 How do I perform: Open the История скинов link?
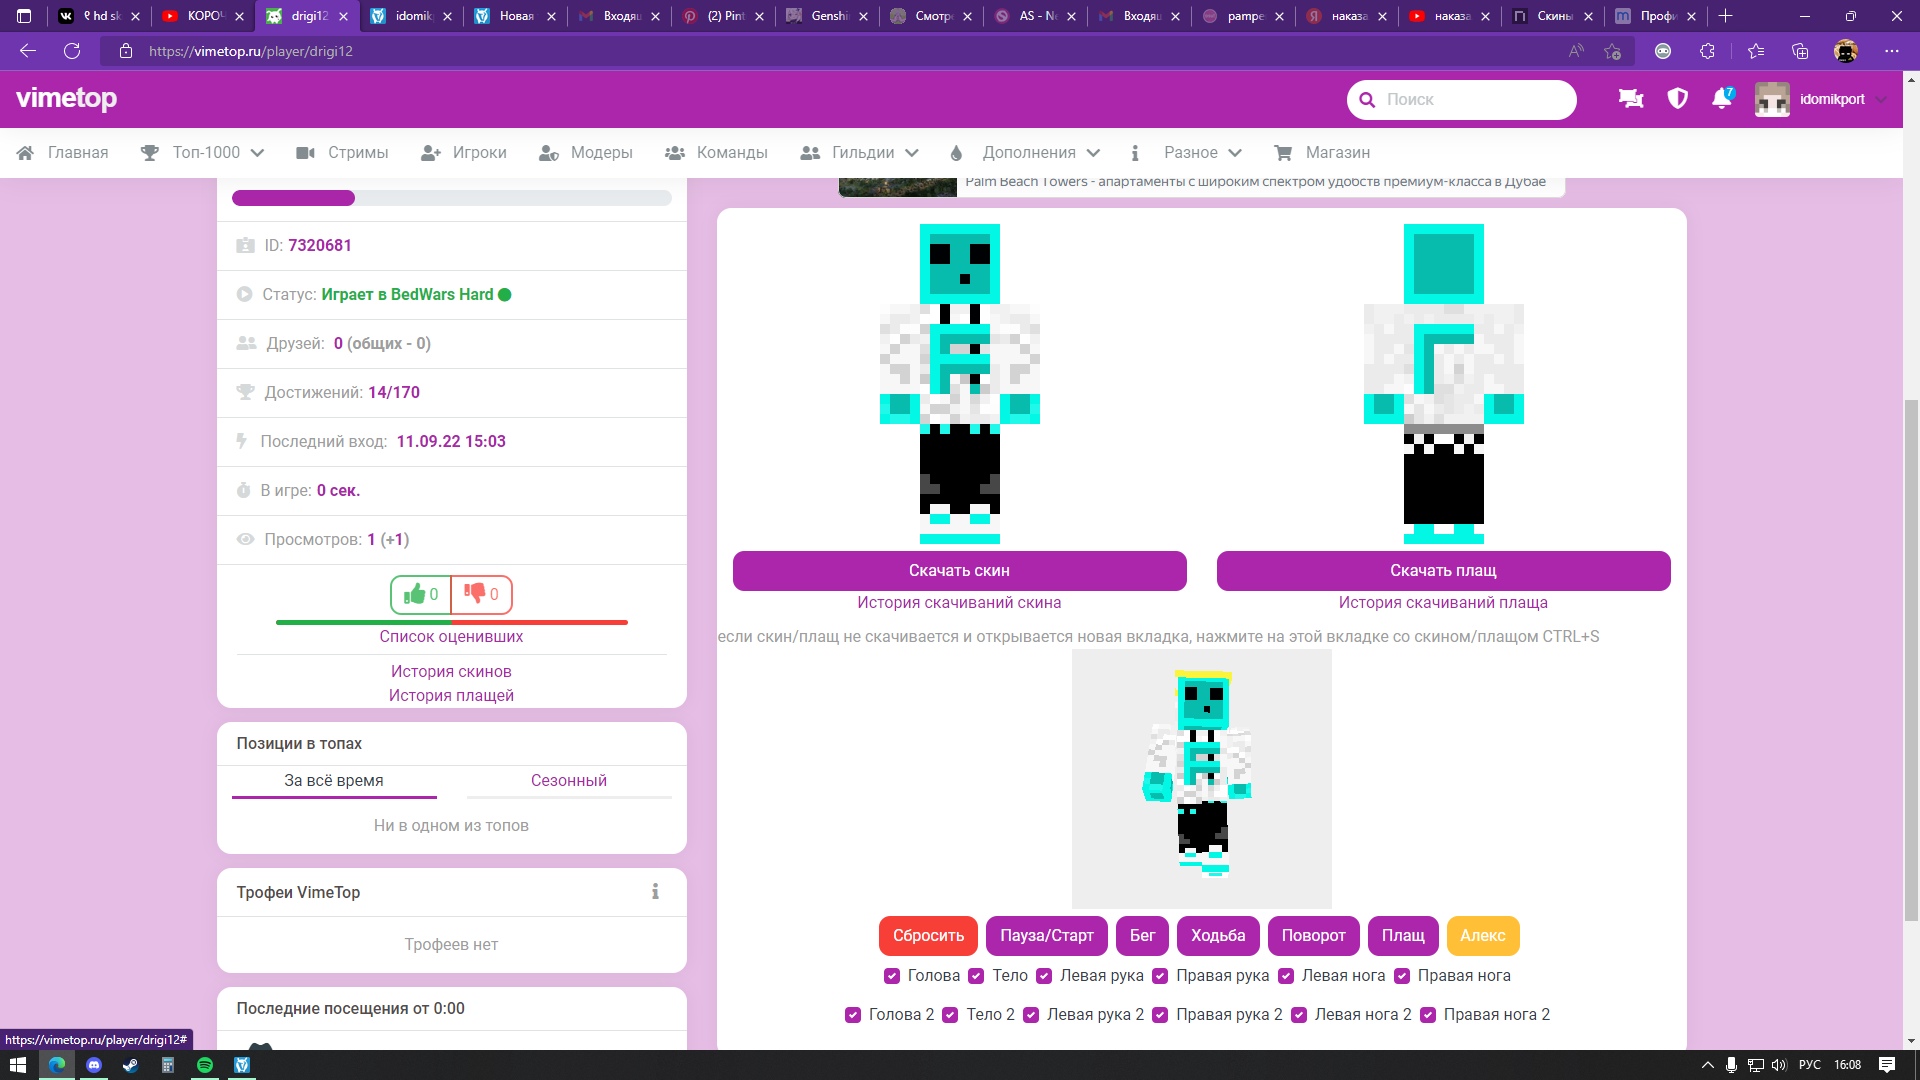451,671
